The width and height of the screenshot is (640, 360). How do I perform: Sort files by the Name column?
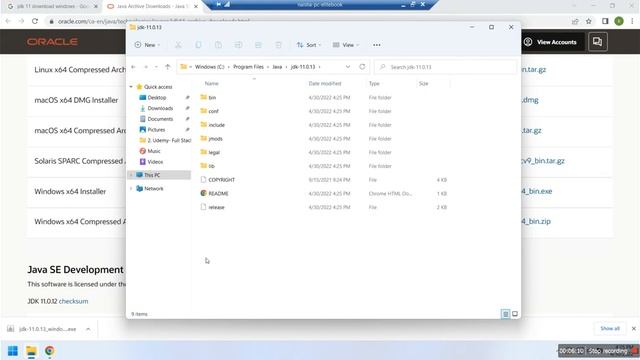[x=211, y=84]
